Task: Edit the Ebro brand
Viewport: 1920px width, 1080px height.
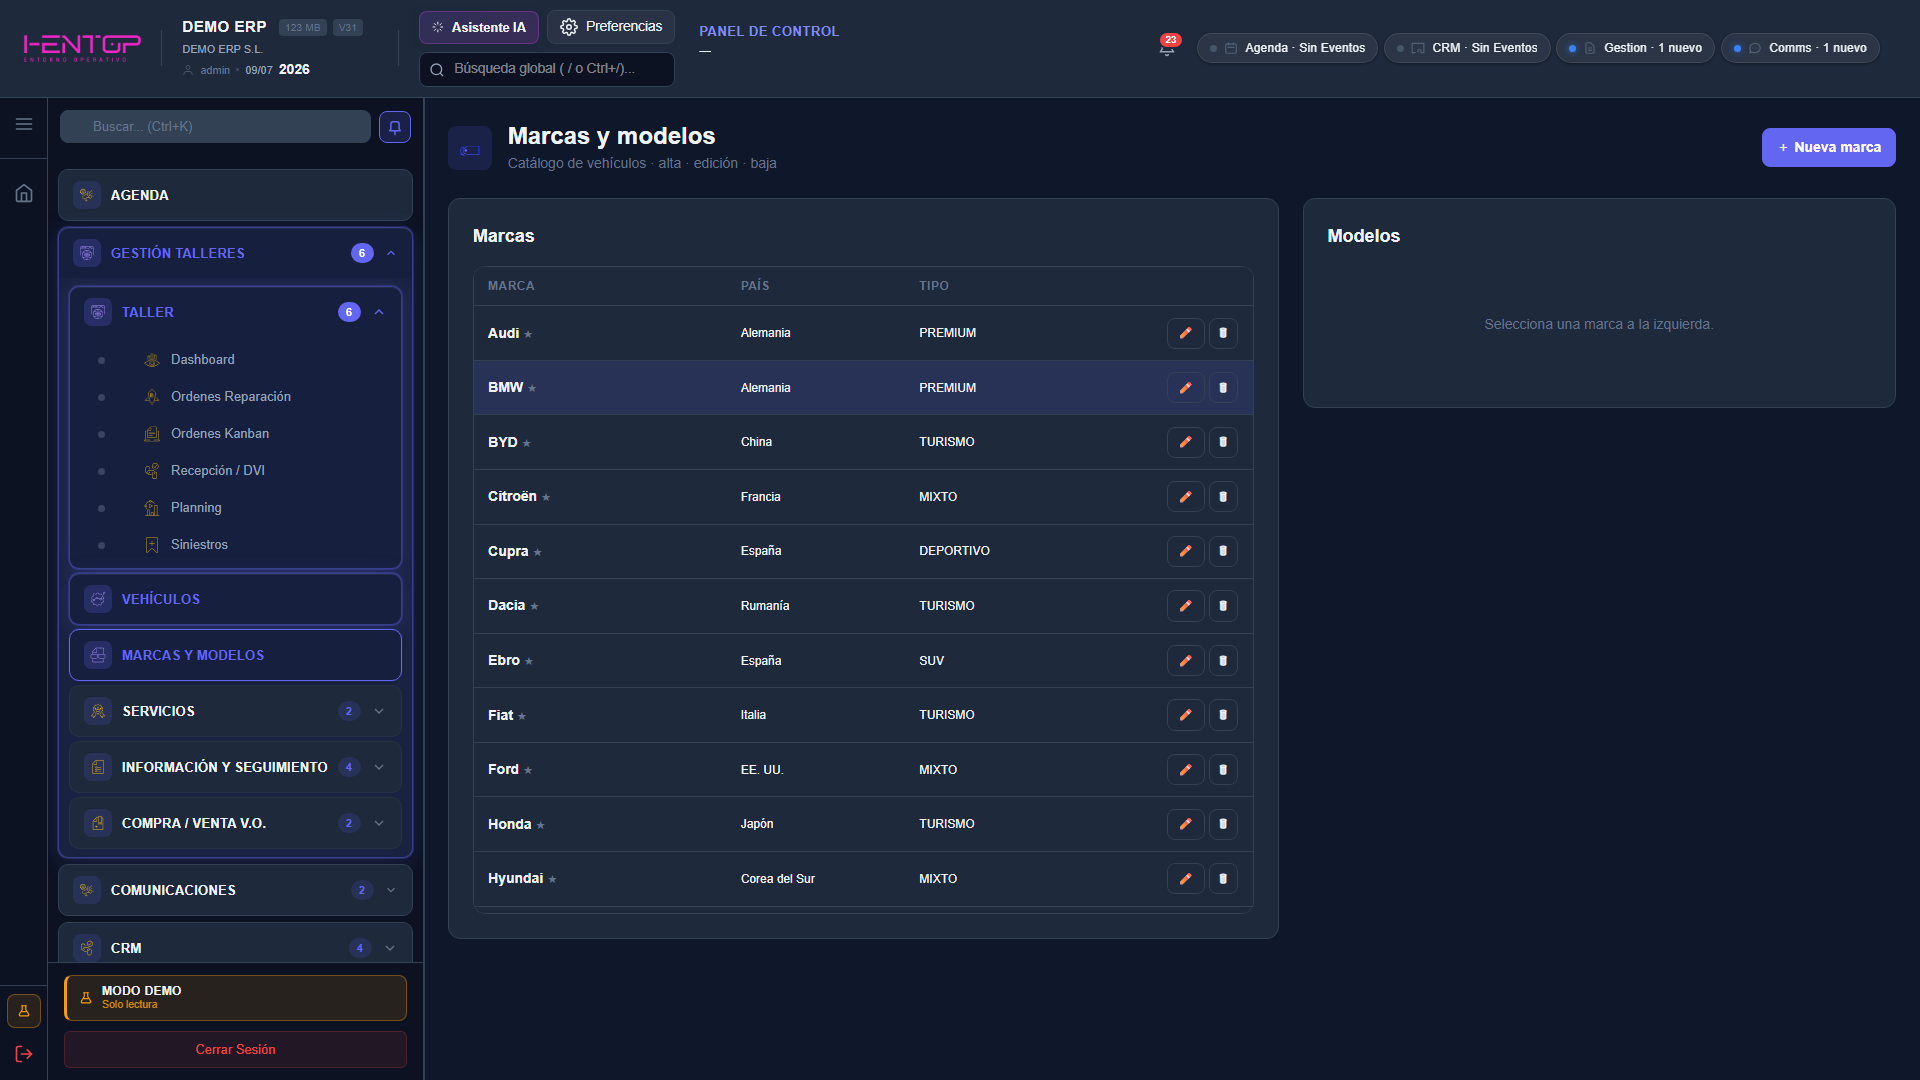Action: tap(1185, 661)
